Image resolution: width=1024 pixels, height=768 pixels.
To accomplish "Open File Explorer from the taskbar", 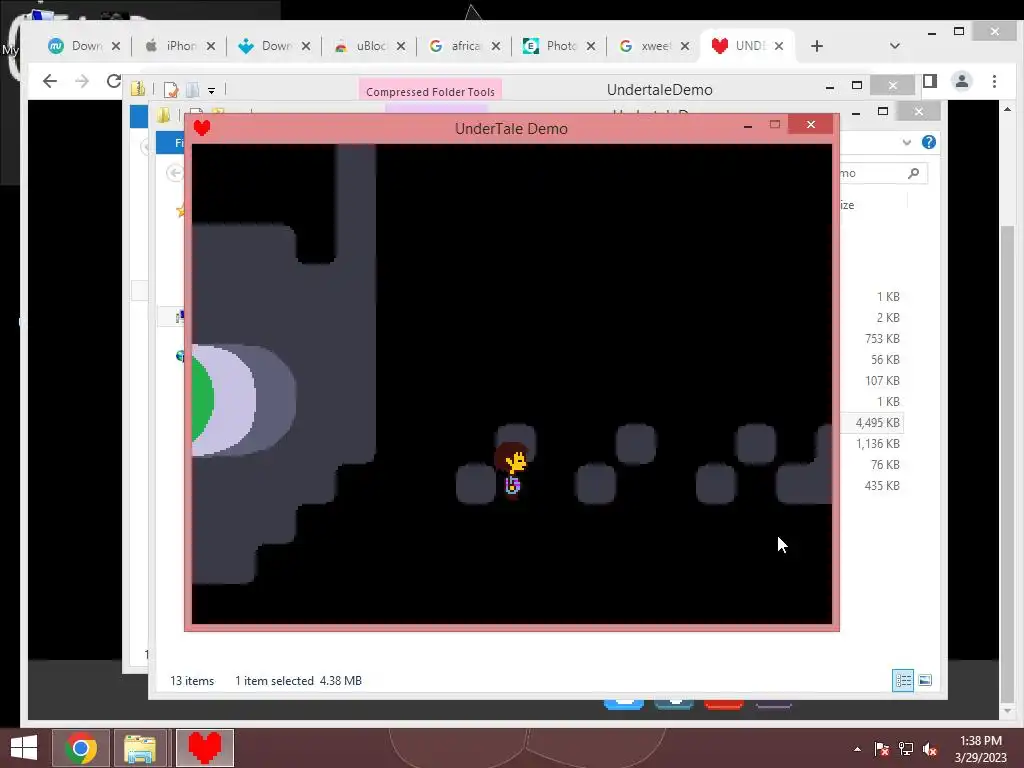I will click(140, 748).
